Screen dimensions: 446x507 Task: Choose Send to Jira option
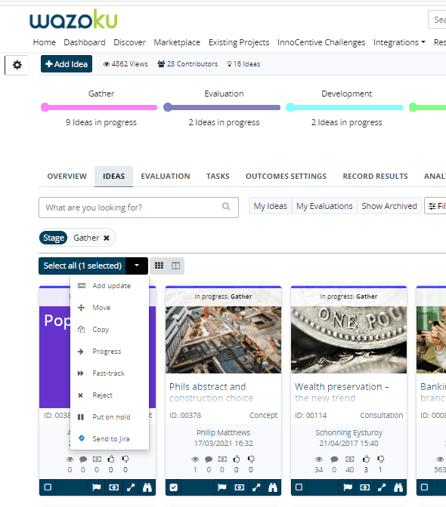(110, 439)
